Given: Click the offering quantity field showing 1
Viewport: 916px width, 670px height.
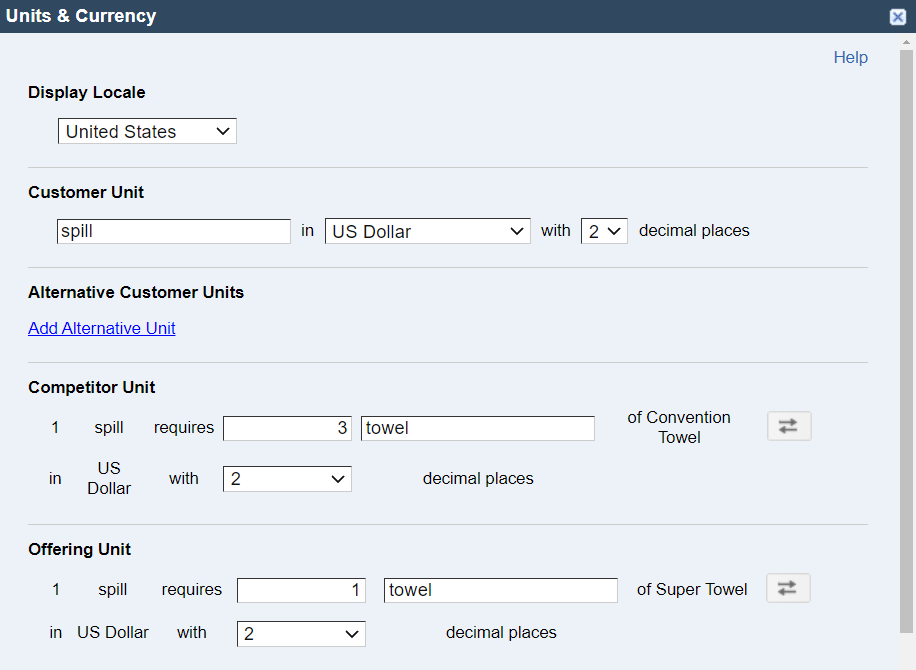Looking at the screenshot, I should [x=301, y=590].
